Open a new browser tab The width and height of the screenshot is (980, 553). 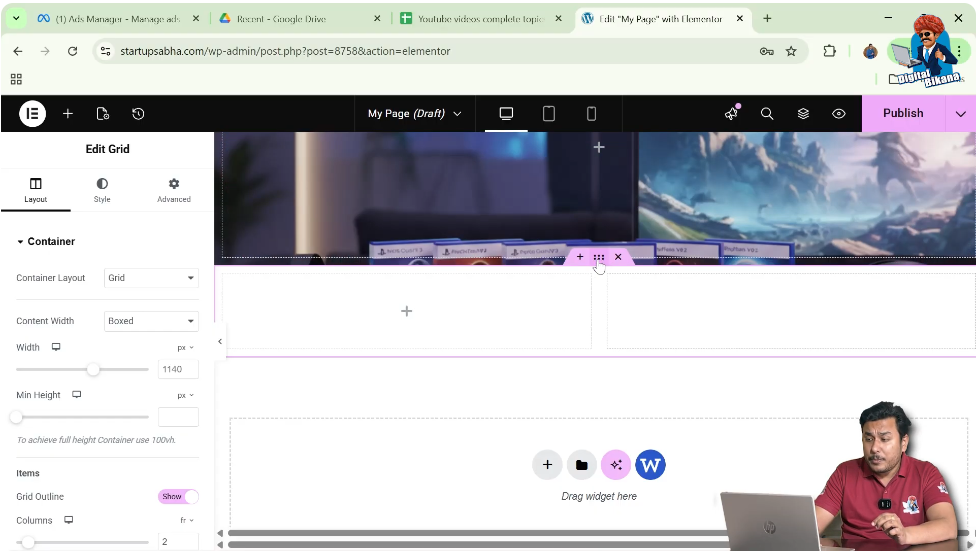point(767,19)
